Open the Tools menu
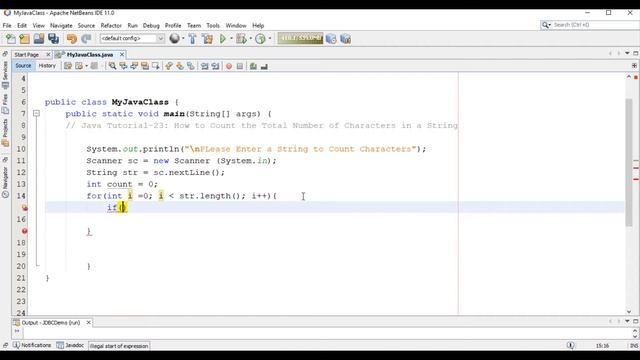 [x=213, y=25]
